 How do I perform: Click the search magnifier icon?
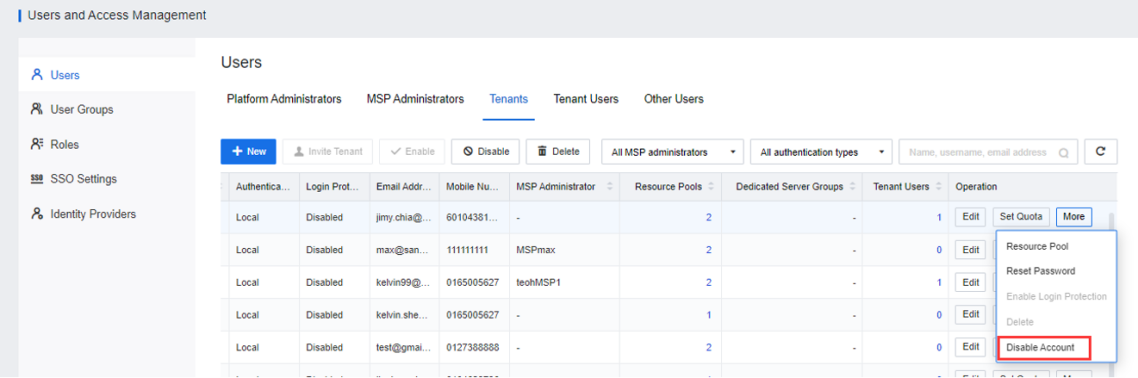point(1063,153)
